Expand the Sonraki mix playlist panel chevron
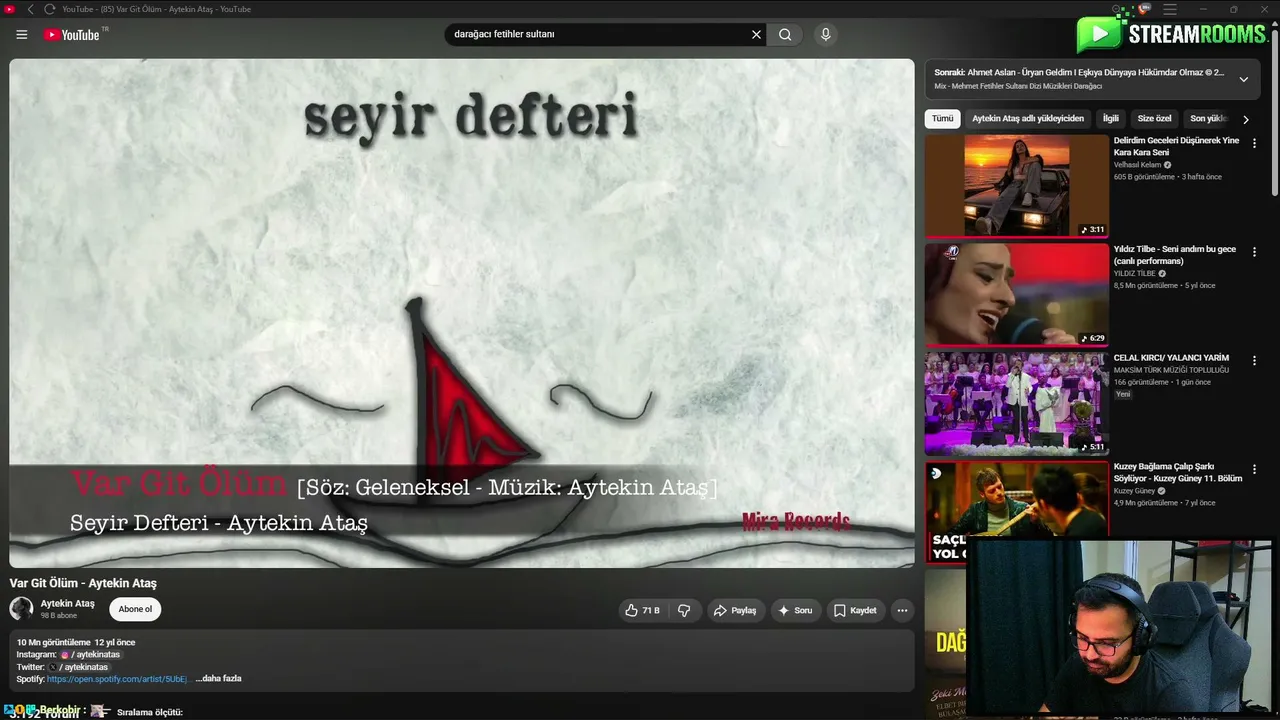The width and height of the screenshot is (1280, 720). (x=1243, y=79)
